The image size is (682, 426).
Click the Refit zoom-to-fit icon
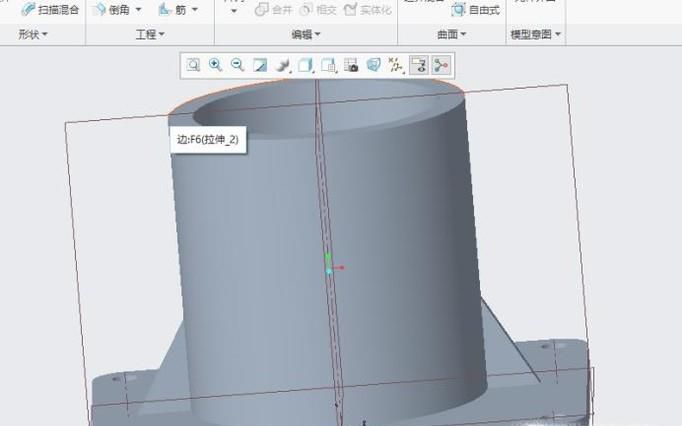coord(193,65)
